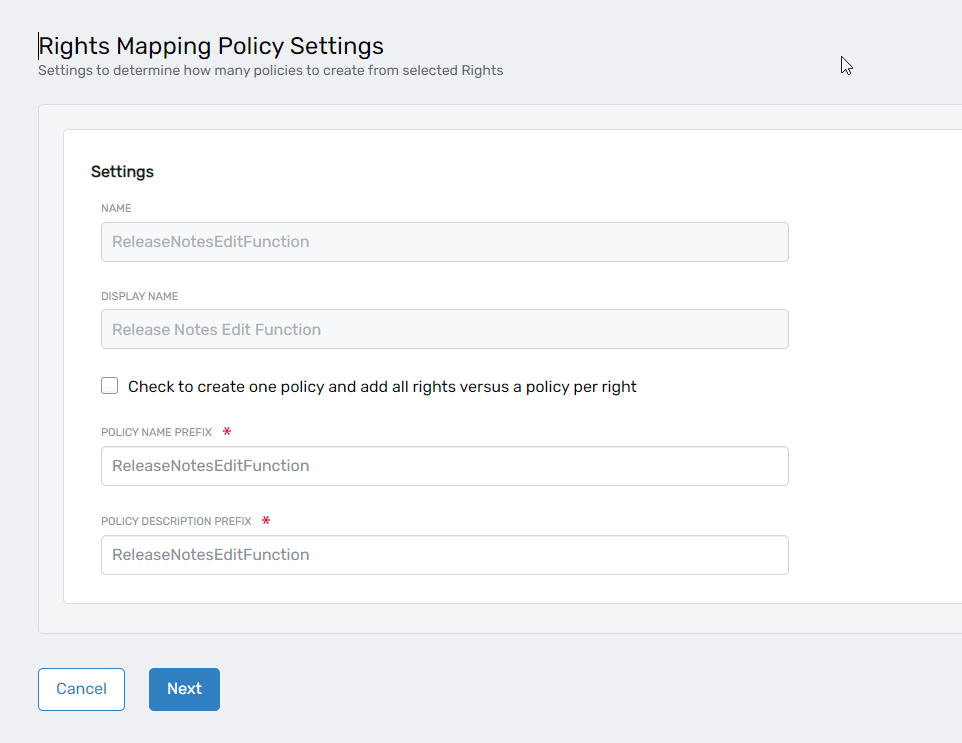This screenshot has width=962, height=743.
Task: Click the NAME field label
Action: 116,208
